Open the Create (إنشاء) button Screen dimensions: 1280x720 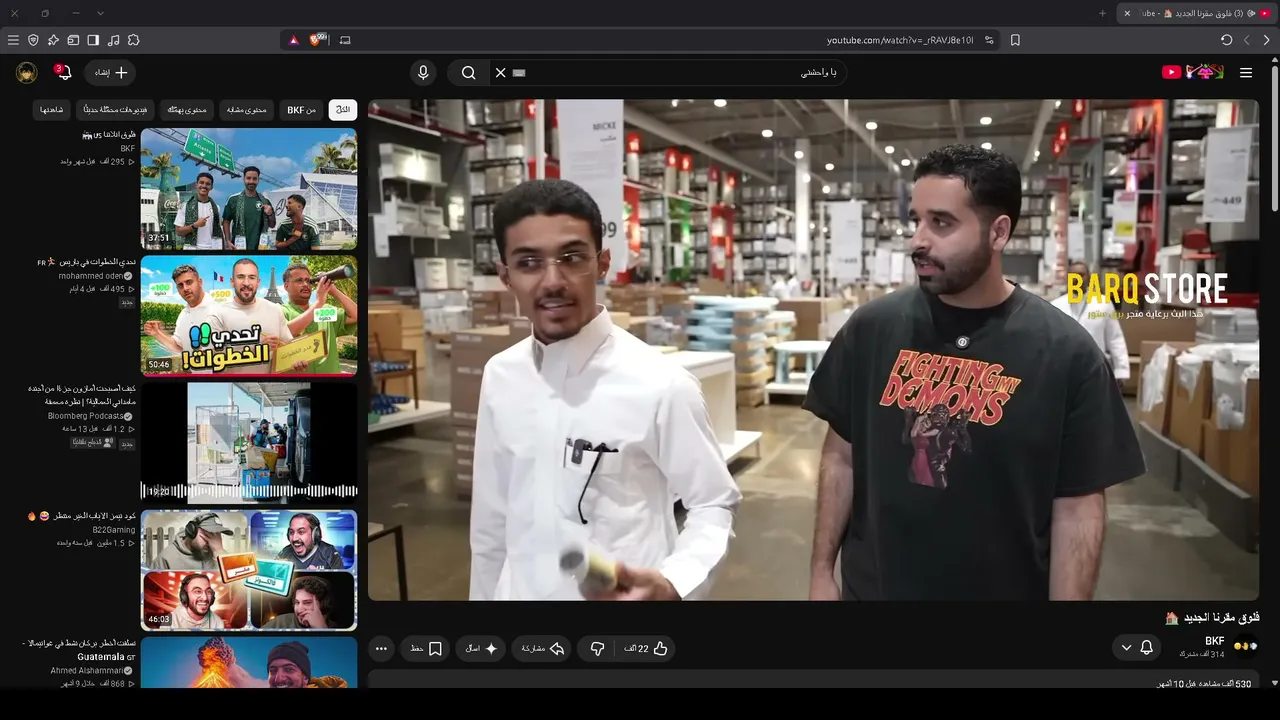click(x=112, y=72)
